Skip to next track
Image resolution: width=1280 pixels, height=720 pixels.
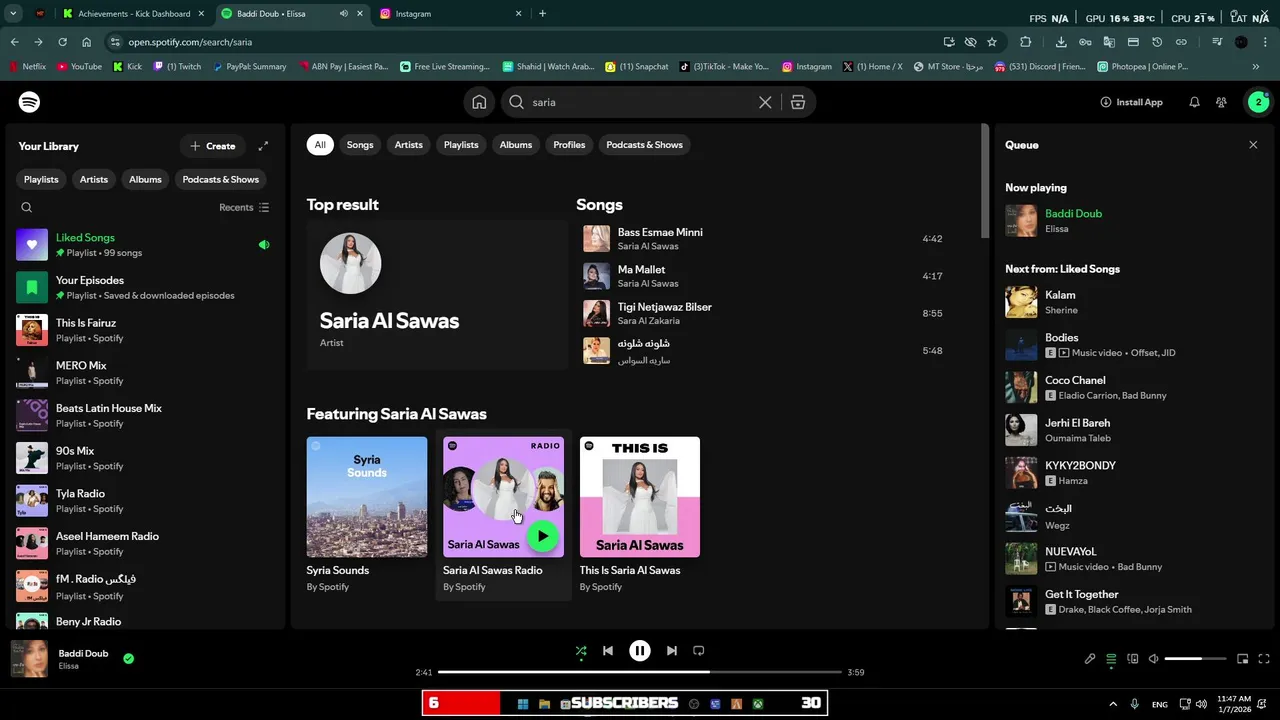(672, 651)
